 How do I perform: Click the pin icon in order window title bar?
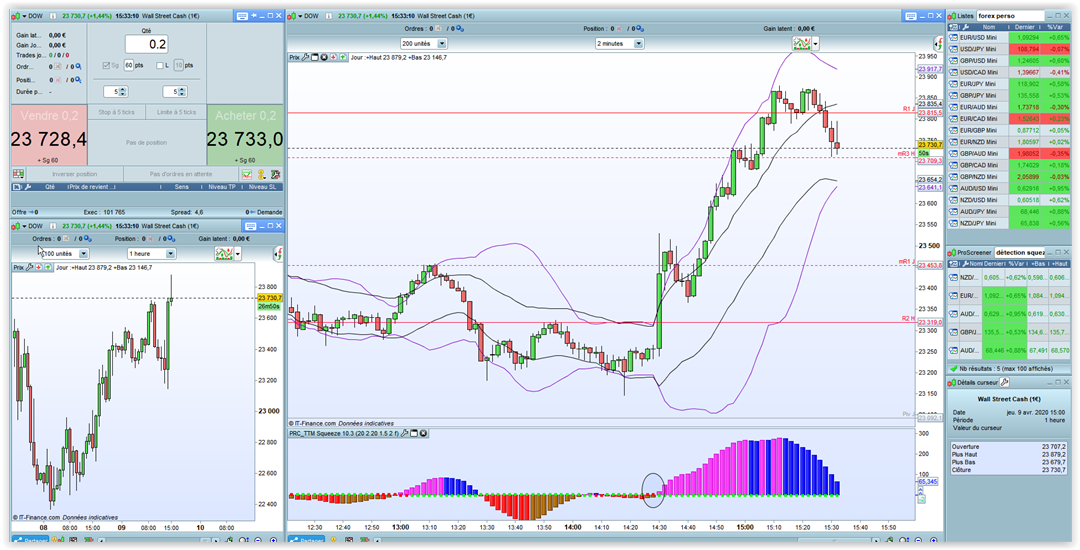click(253, 15)
